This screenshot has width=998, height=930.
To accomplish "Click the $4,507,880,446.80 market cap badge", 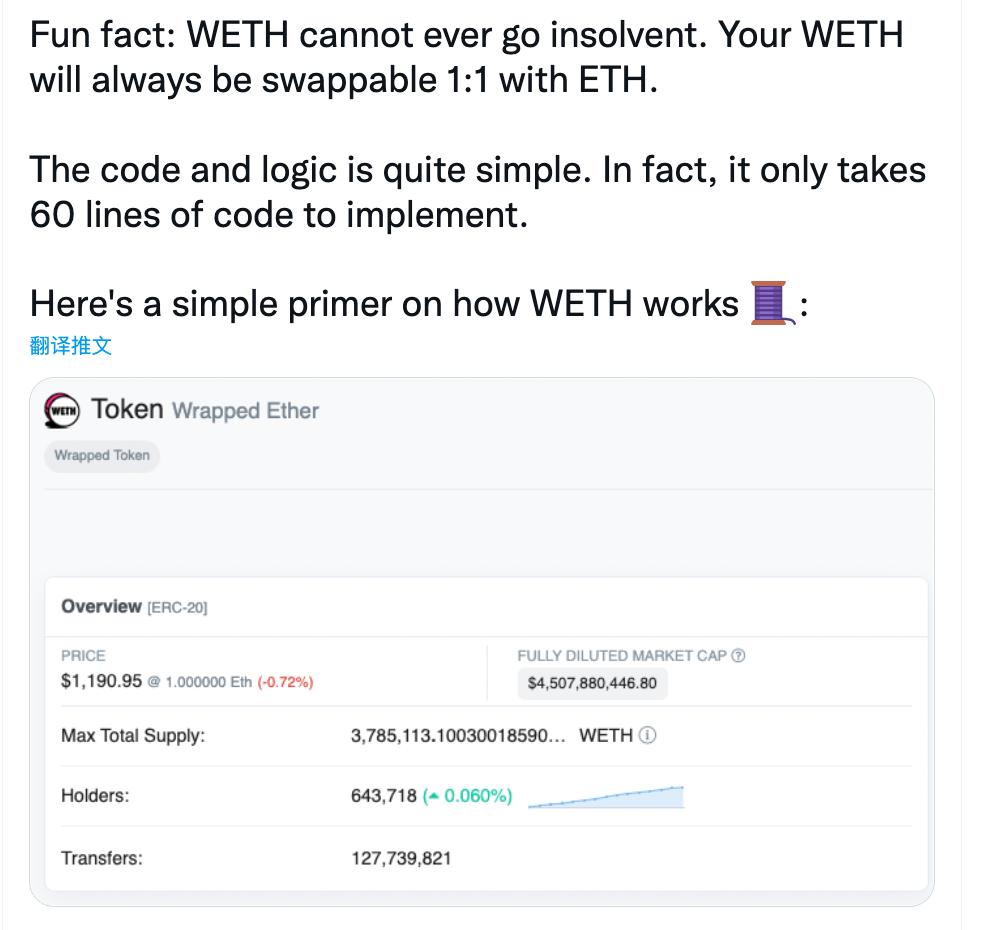I will (592, 684).
